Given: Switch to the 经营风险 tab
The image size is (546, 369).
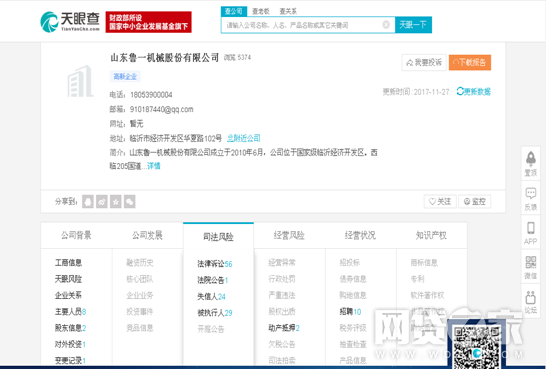Looking at the screenshot, I should [x=289, y=236].
